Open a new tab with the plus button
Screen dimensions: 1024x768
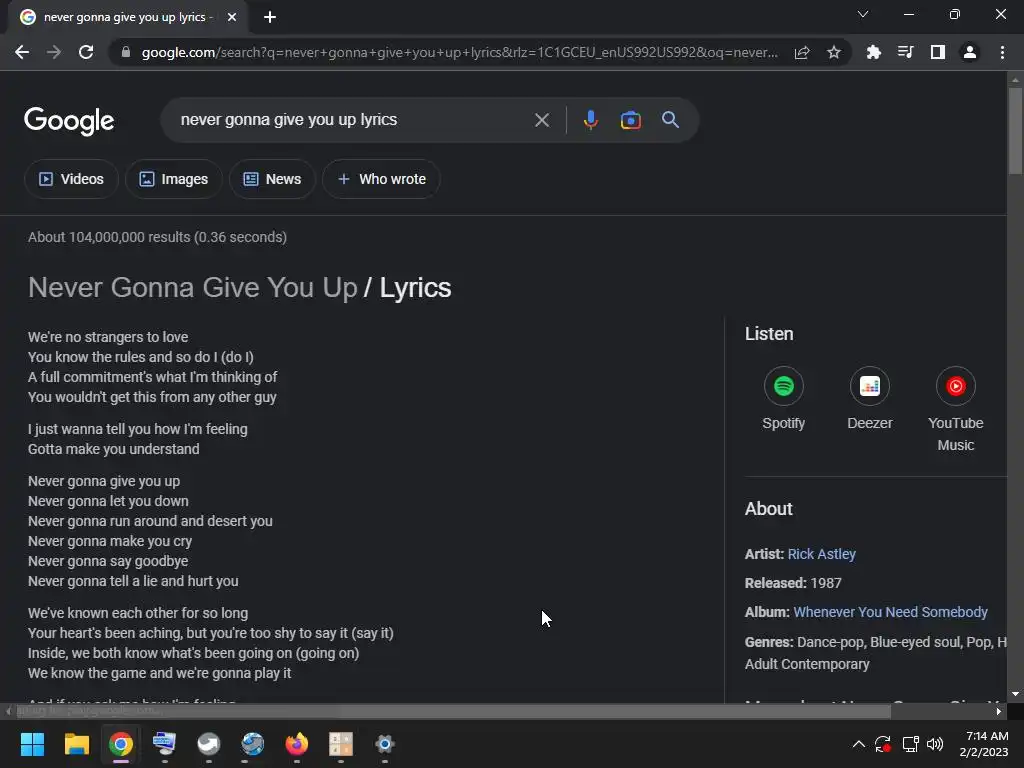(270, 18)
